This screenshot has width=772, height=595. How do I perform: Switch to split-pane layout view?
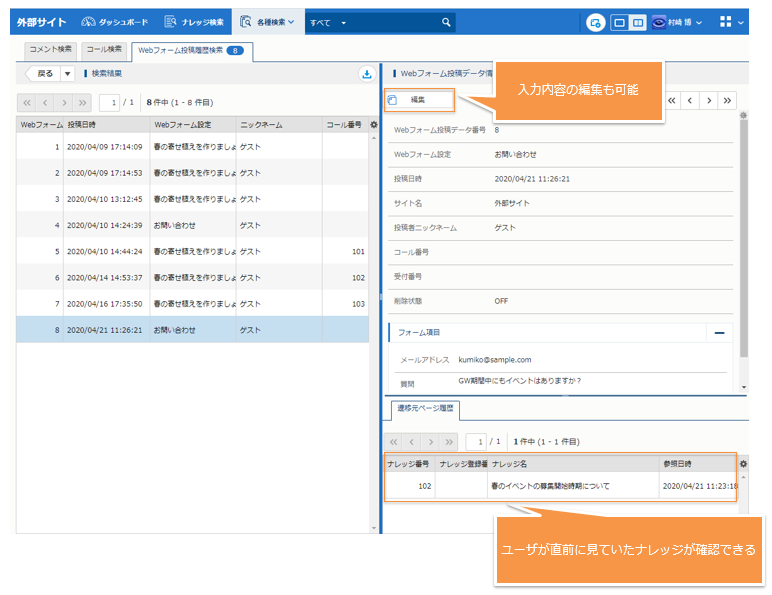point(637,22)
